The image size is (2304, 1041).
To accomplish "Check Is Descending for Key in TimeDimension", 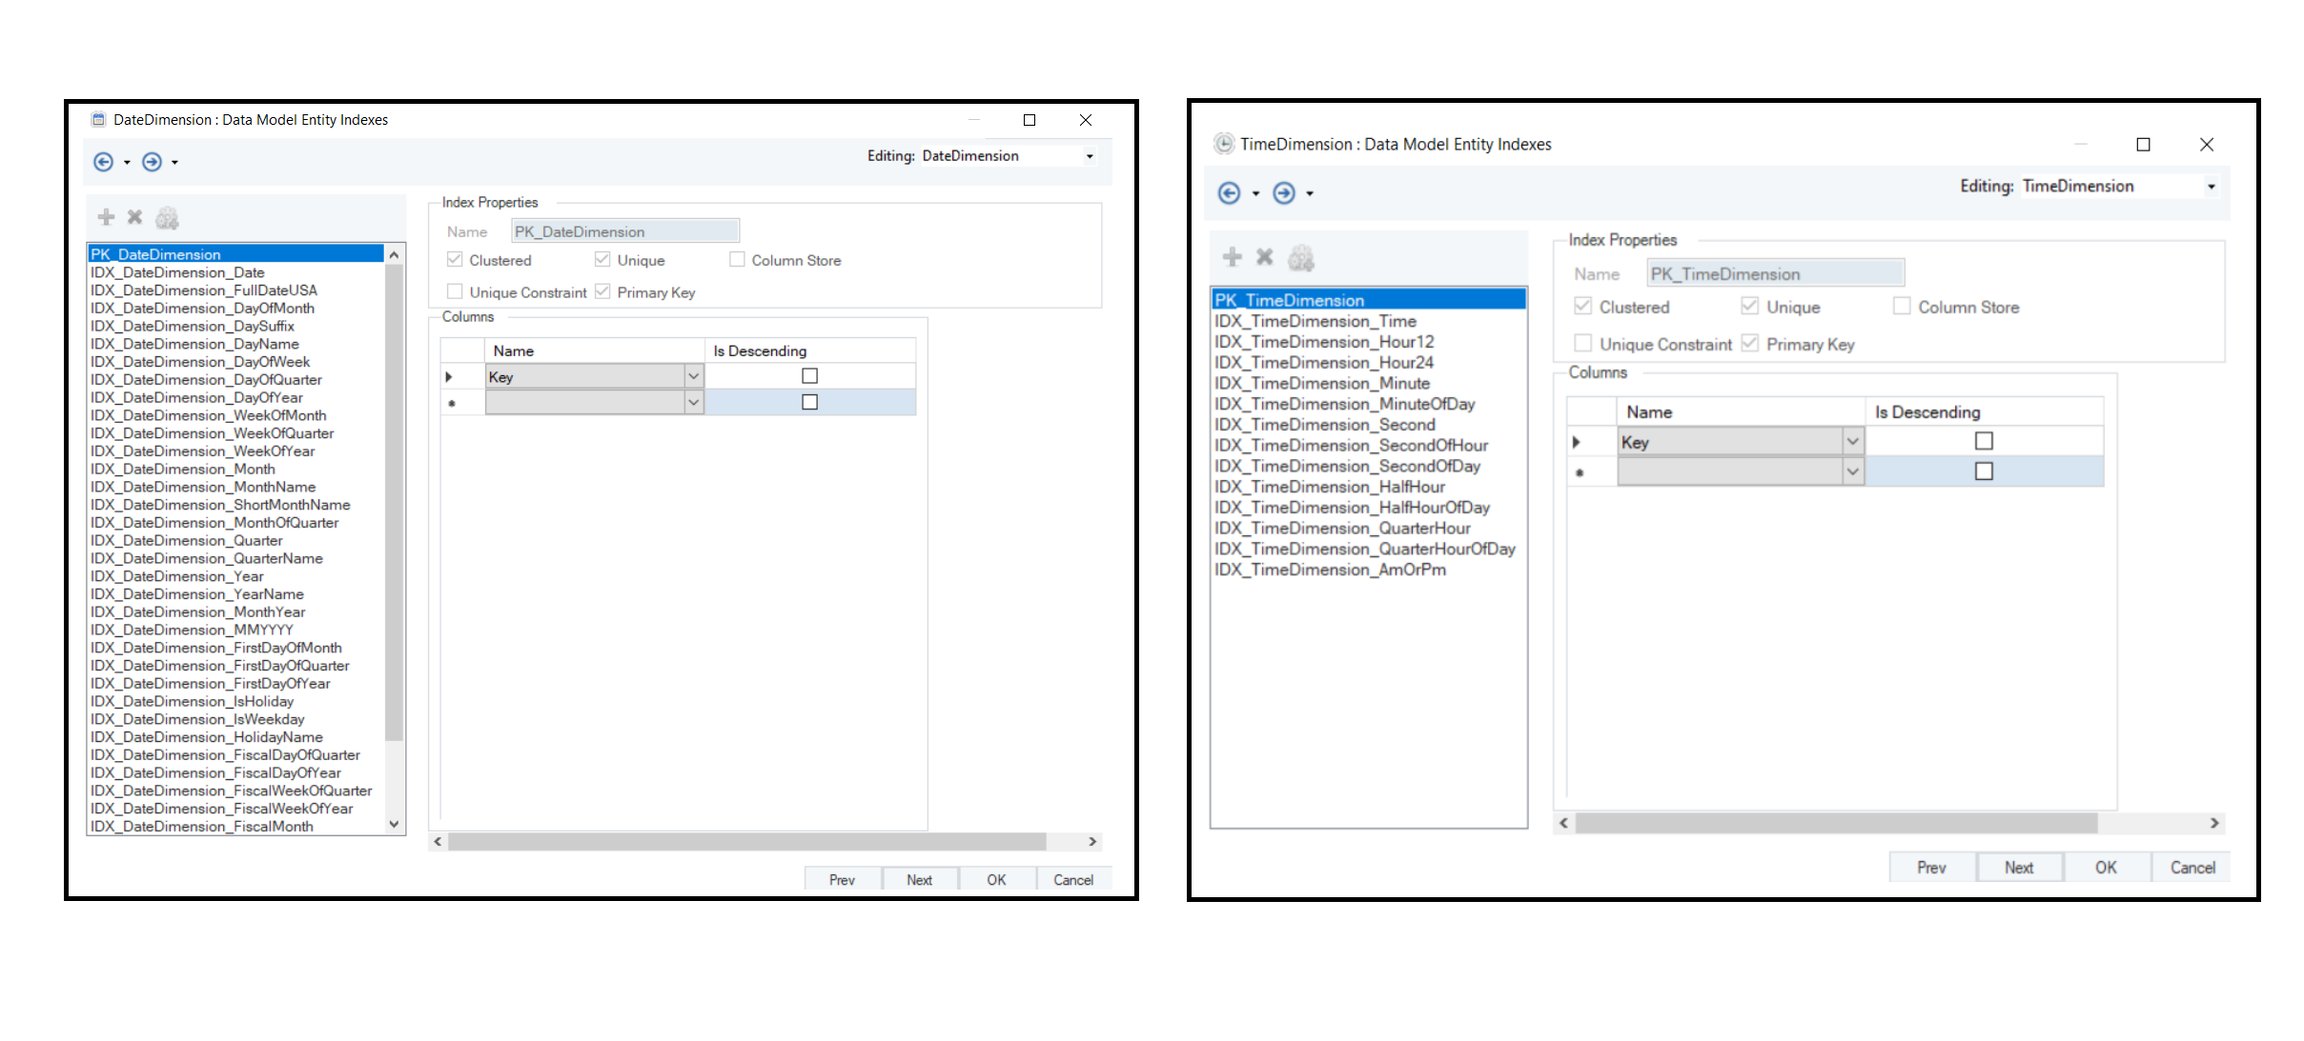I will pyautogui.click(x=1984, y=441).
